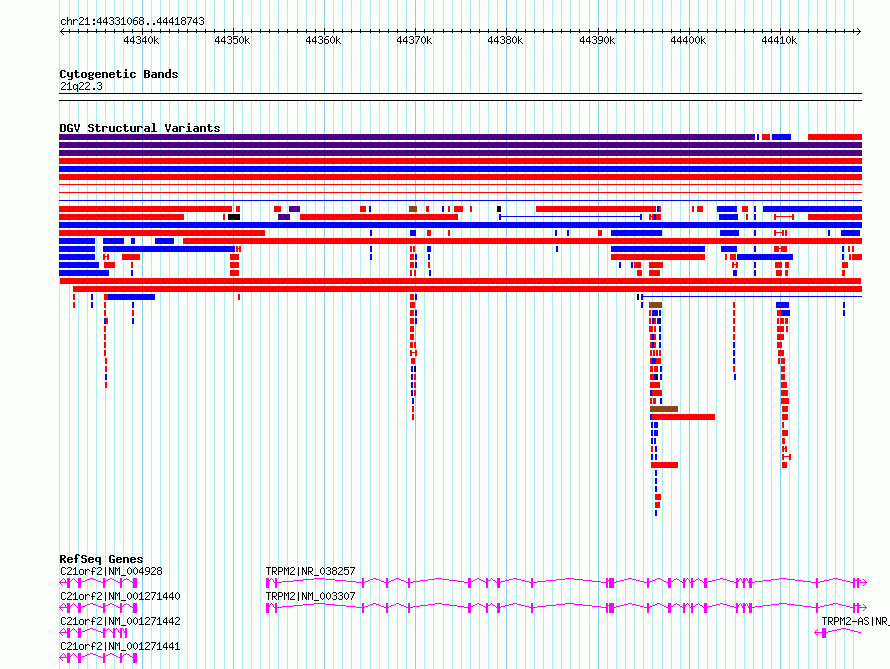Click the black variant block near 44350k

click(x=234, y=217)
